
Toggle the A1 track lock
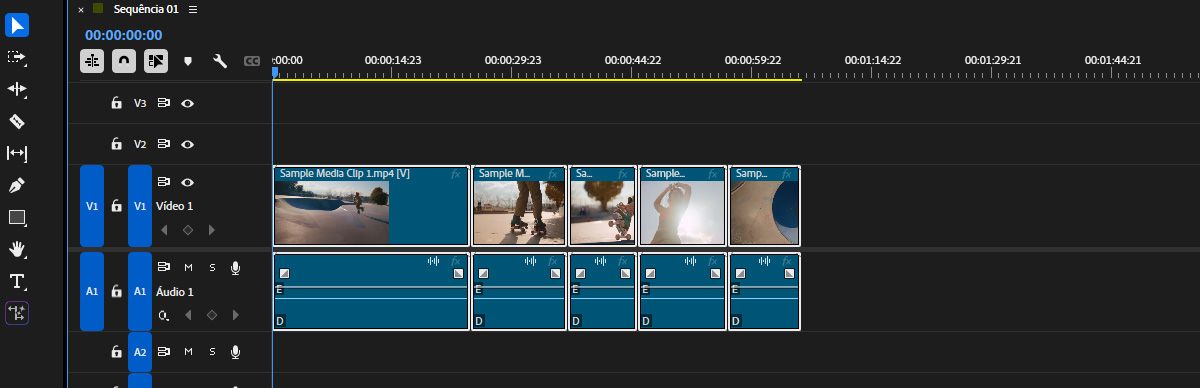116,291
